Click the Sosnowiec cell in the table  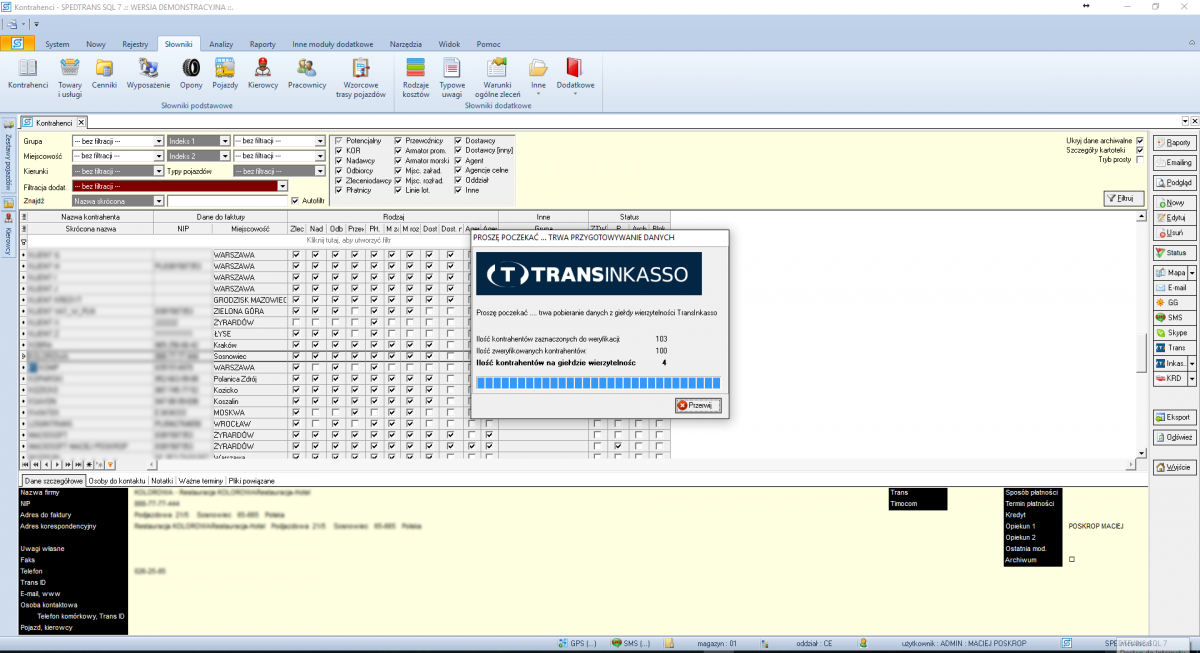pyautogui.click(x=250, y=355)
